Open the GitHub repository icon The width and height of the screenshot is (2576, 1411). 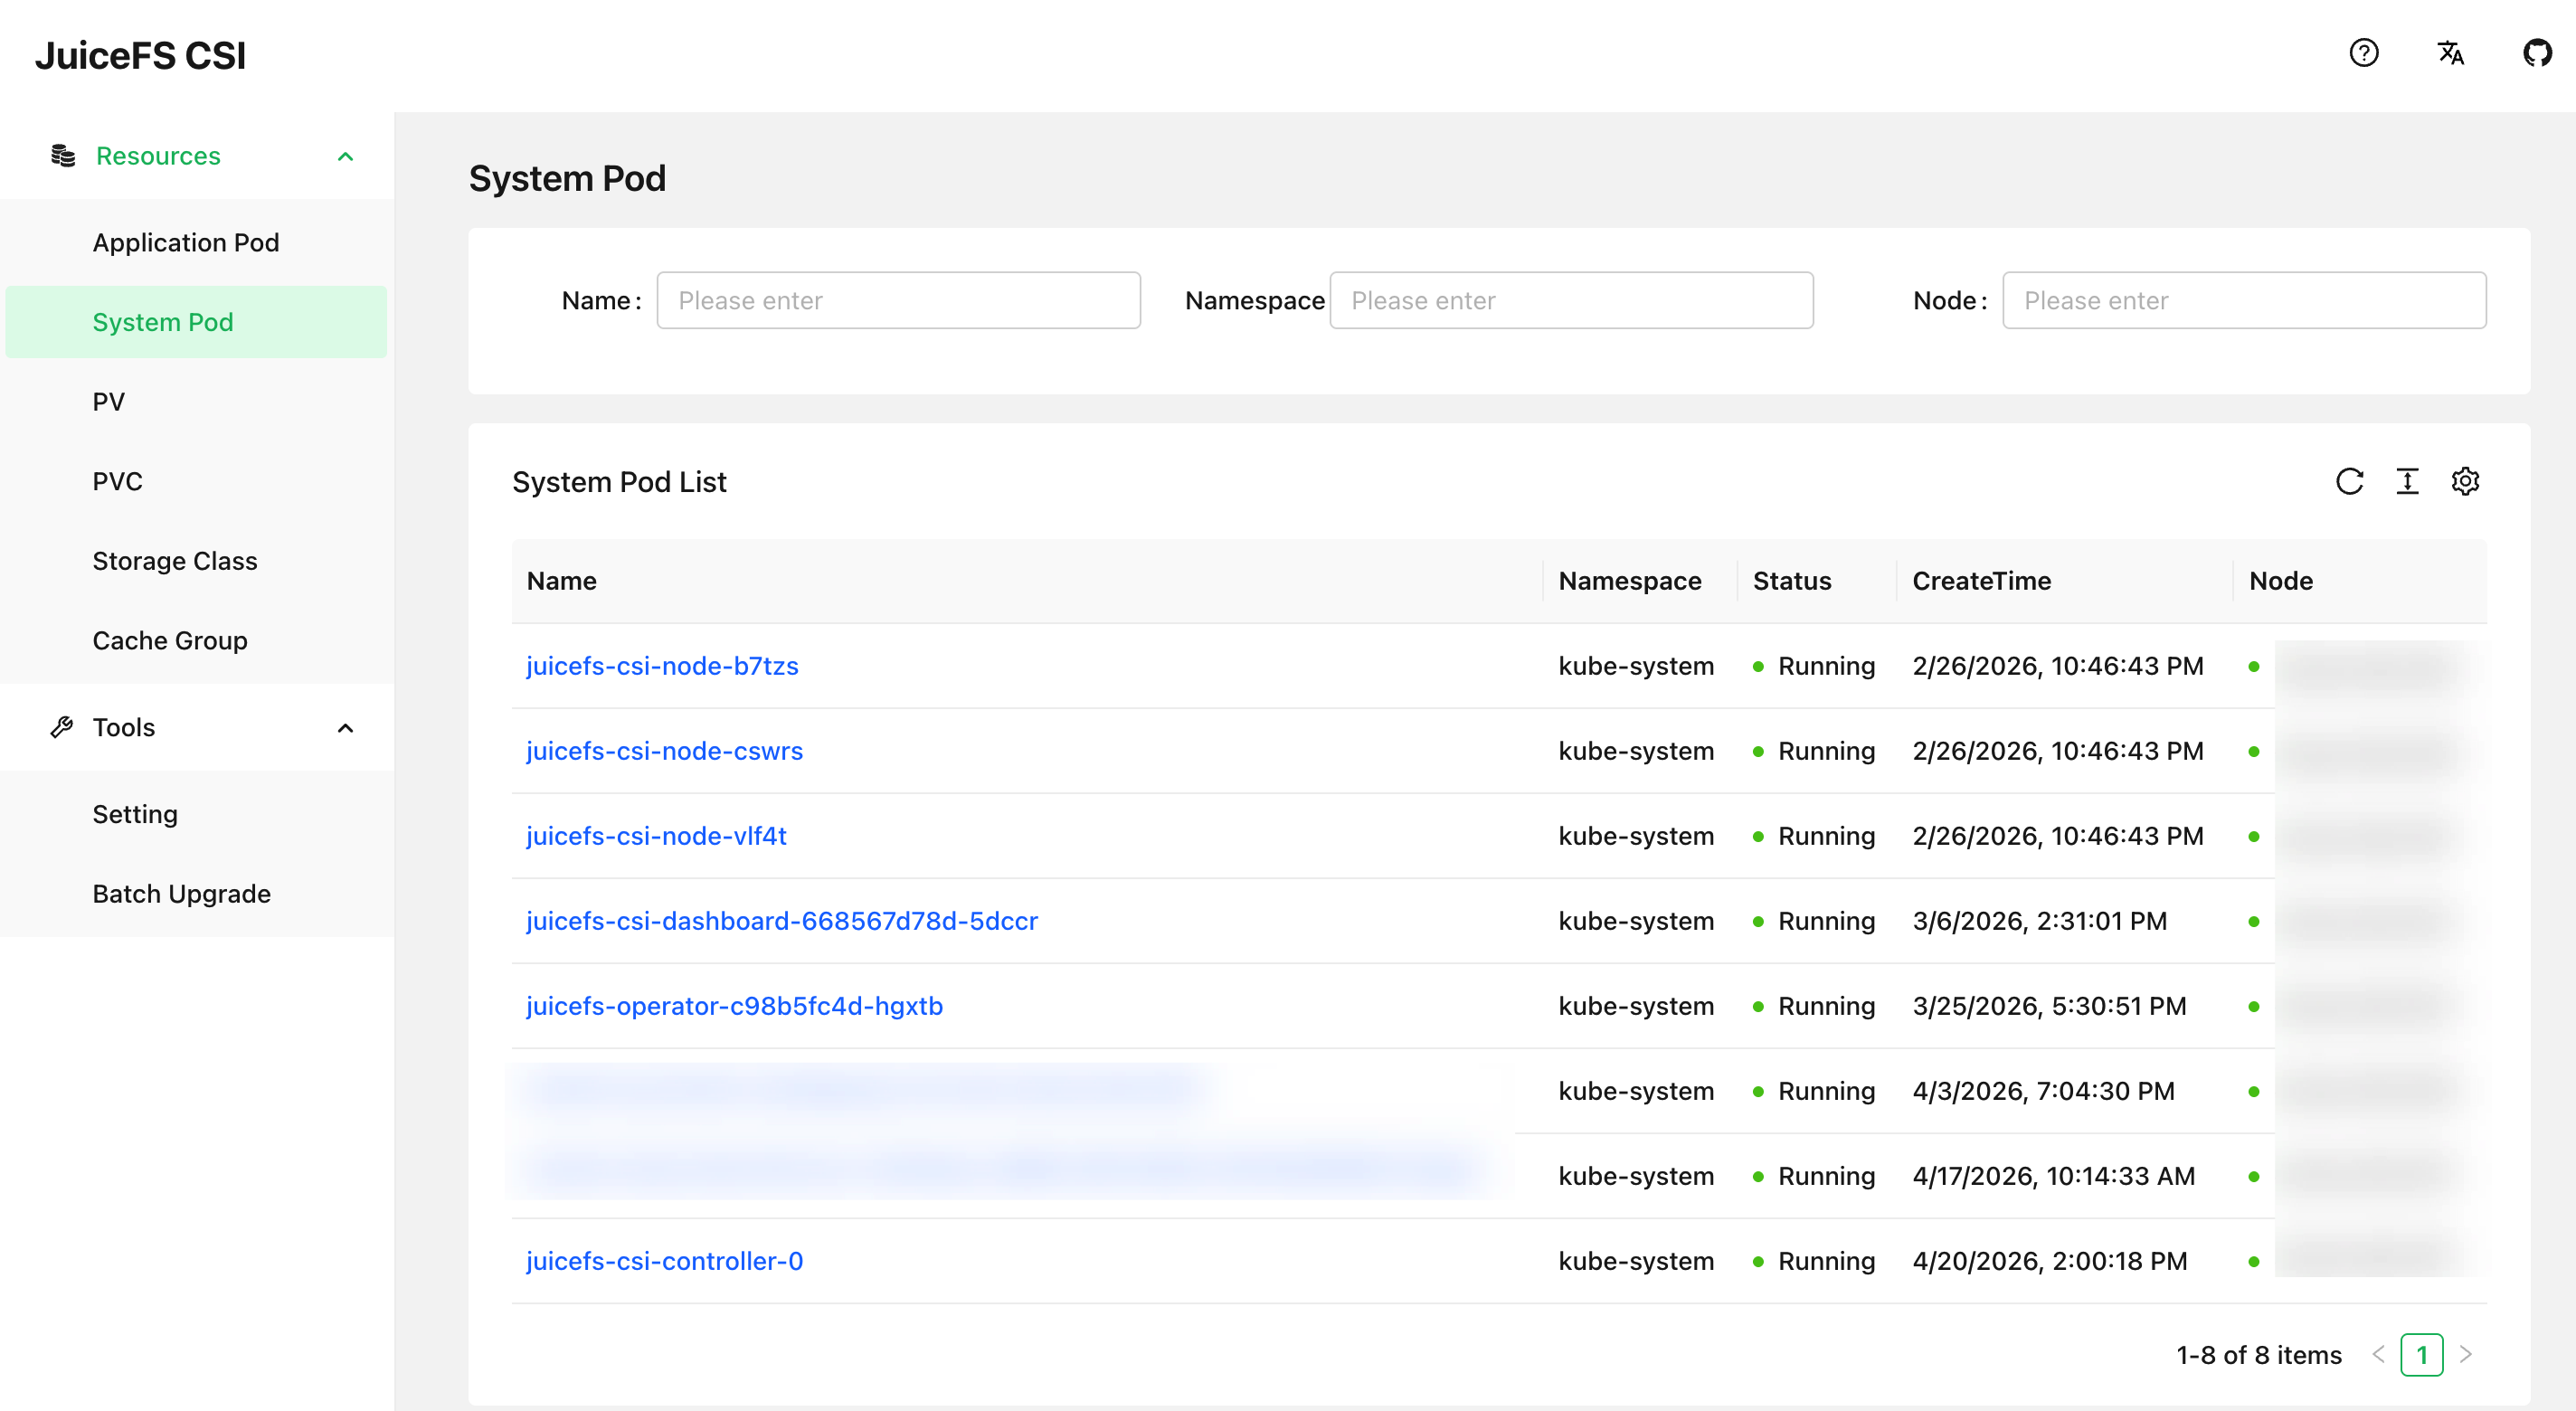2538,53
